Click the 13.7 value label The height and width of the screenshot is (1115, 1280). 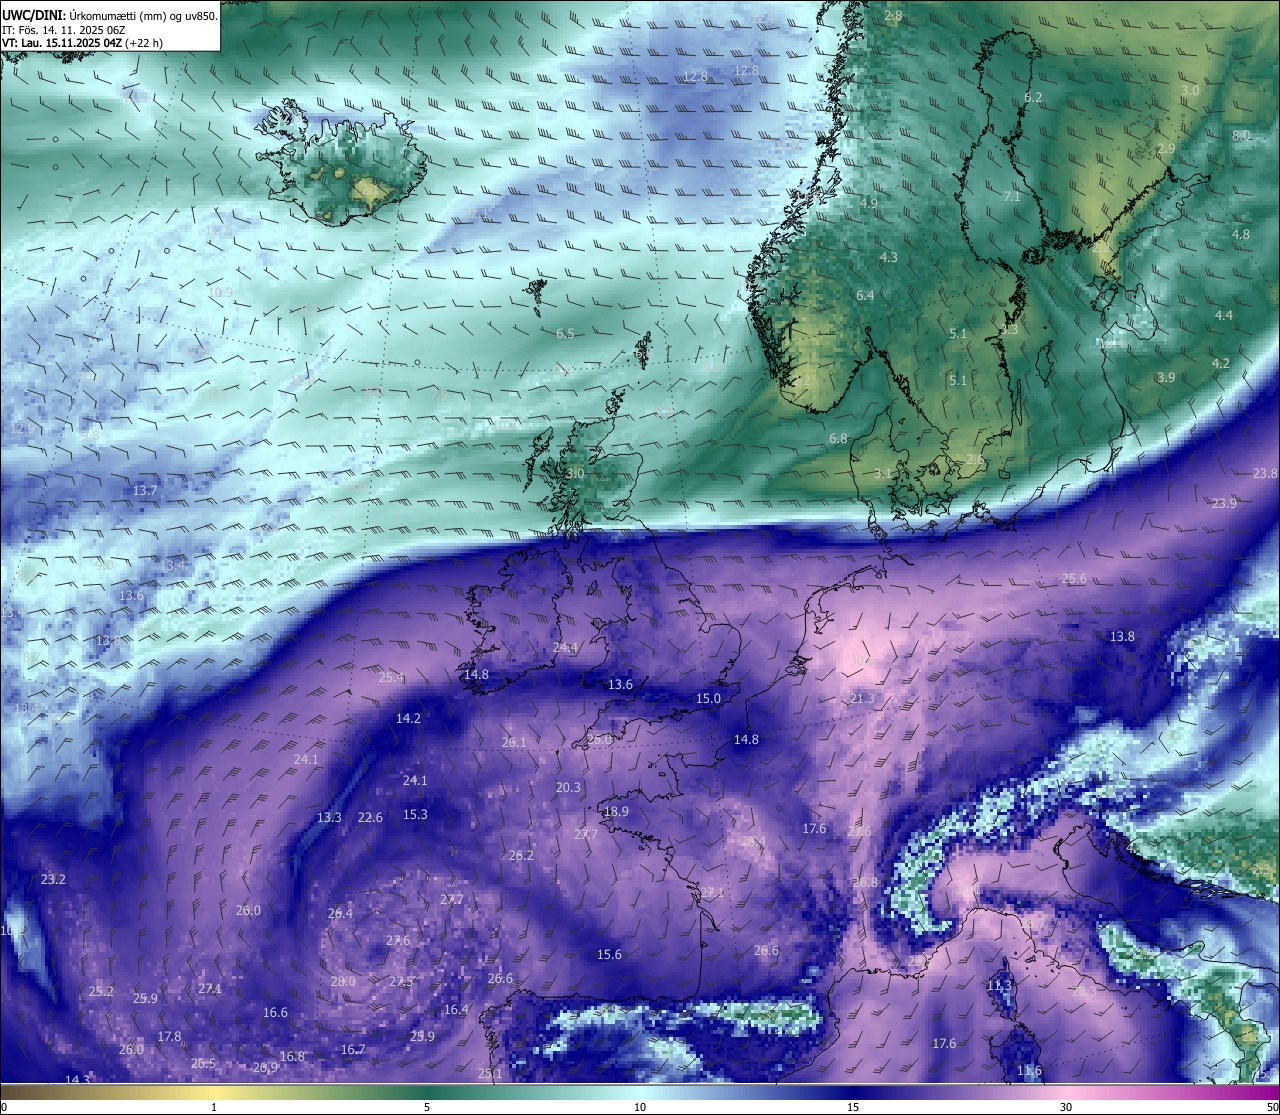click(x=146, y=491)
